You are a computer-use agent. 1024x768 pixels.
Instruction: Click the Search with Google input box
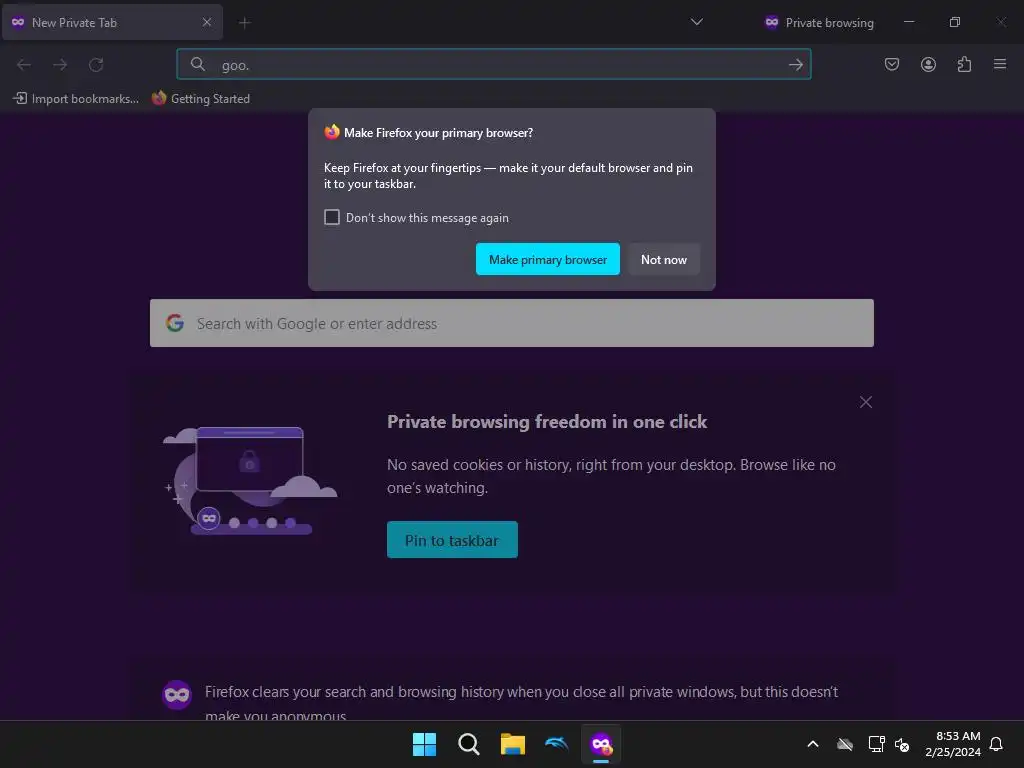pos(511,323)
